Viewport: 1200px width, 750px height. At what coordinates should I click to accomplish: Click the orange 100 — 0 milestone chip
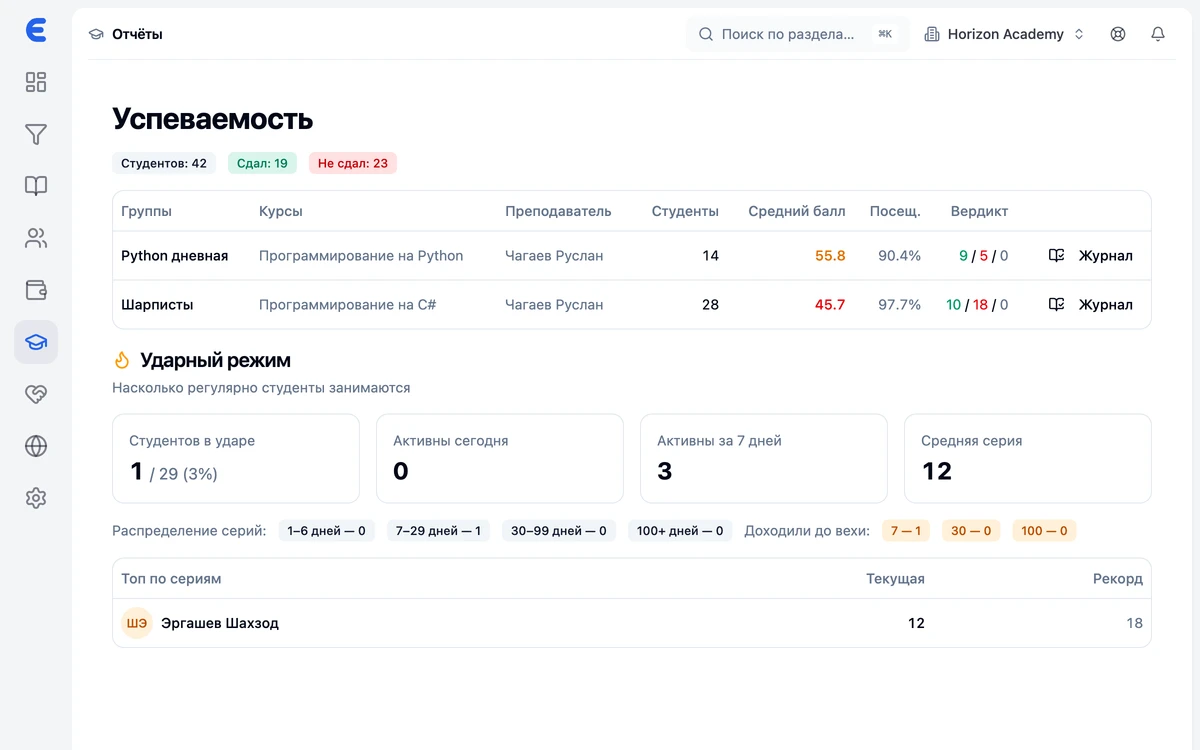(1044, 531)
